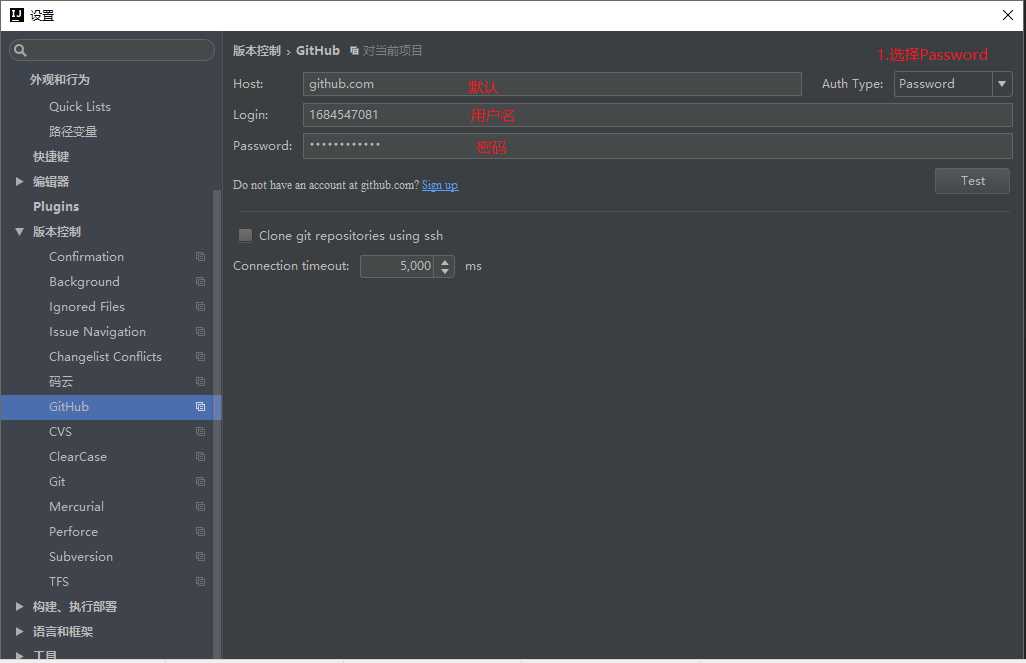This screenshot has width=1026, height=663.
Task: Click project-level icon next to Ignored Files
Action: click(x=200, y=306)
